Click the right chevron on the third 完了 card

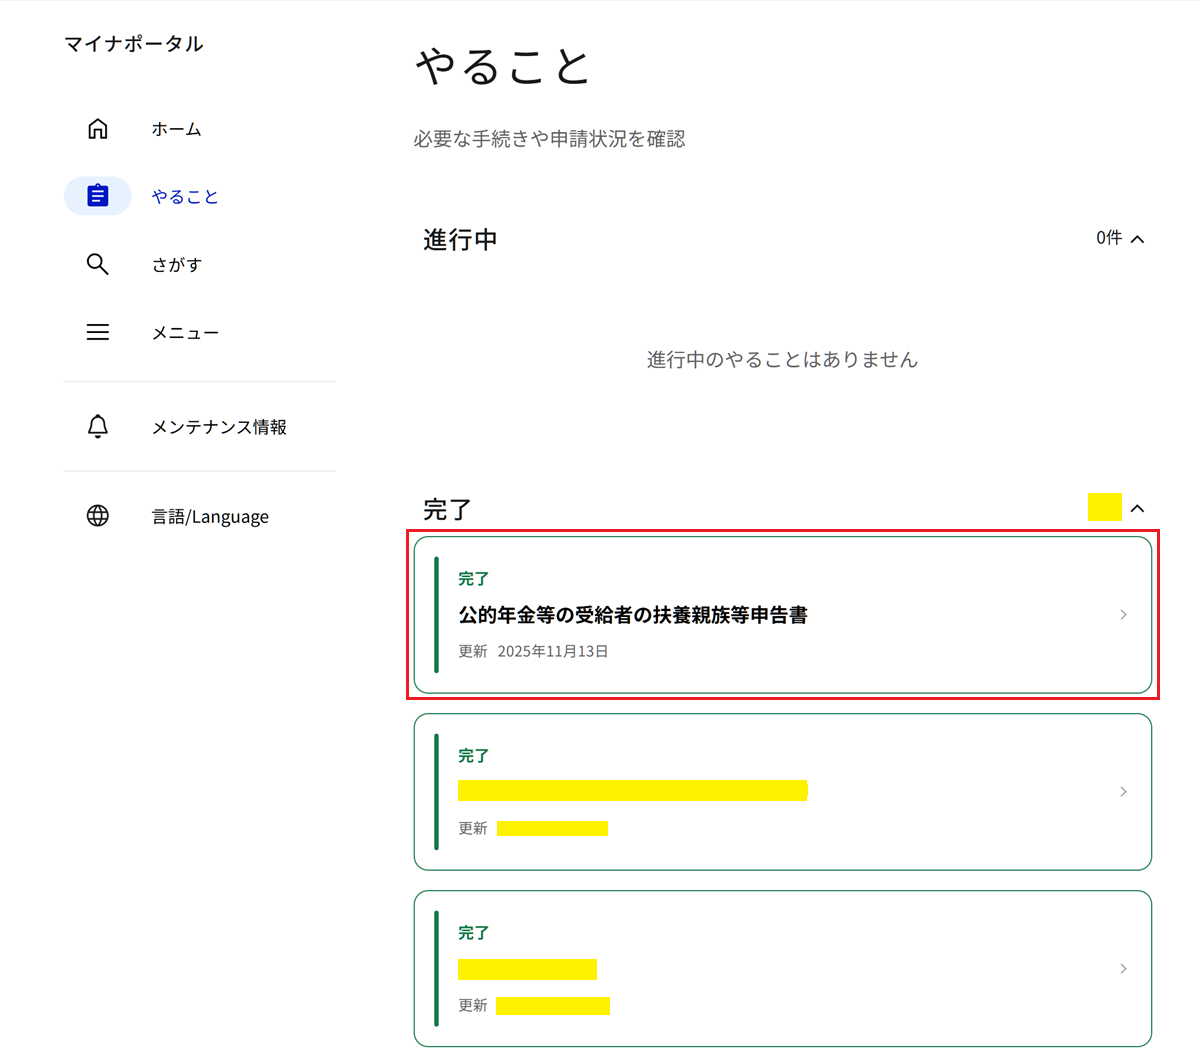tap(1123, 969)
